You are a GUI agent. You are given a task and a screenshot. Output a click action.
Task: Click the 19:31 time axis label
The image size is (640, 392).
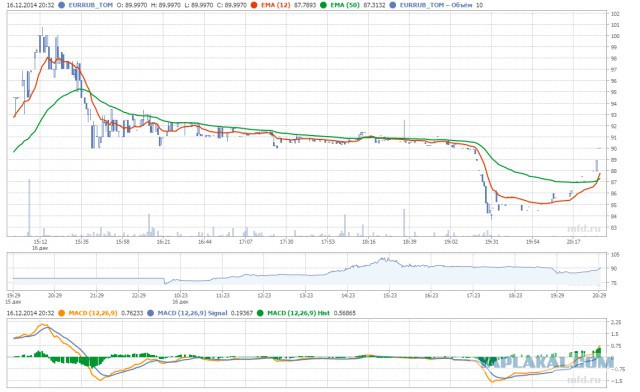tap(491, 242)
